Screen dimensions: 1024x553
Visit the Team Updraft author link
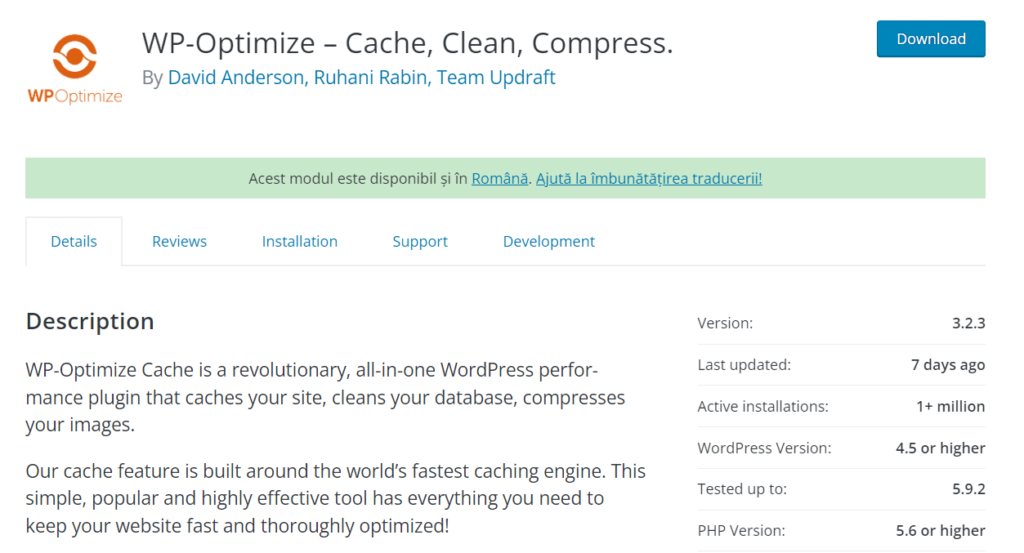496,77
